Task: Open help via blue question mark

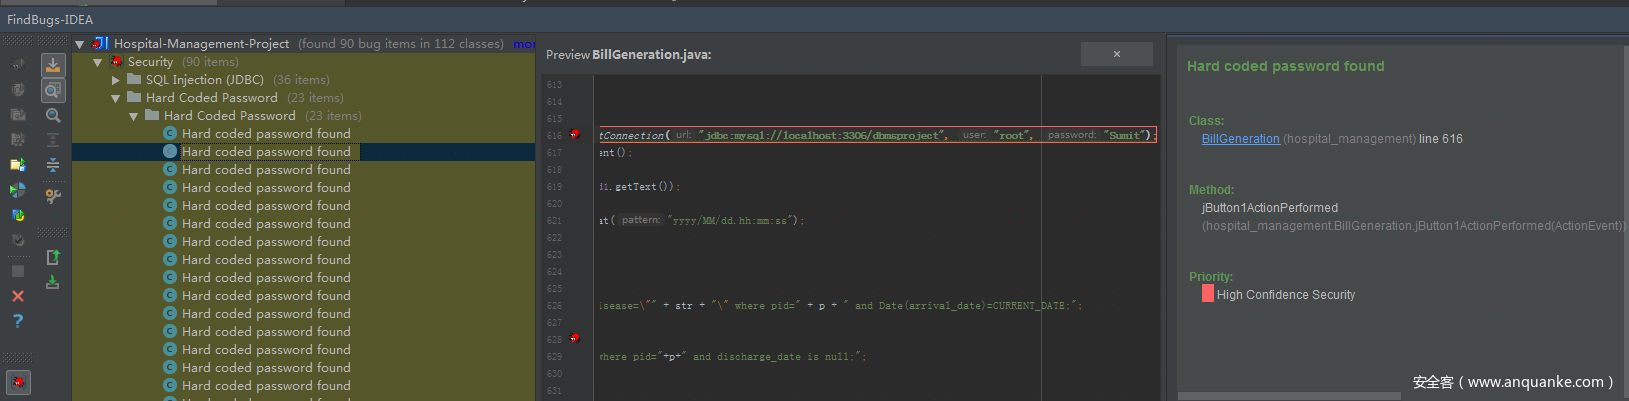Action: pos(18,321)
